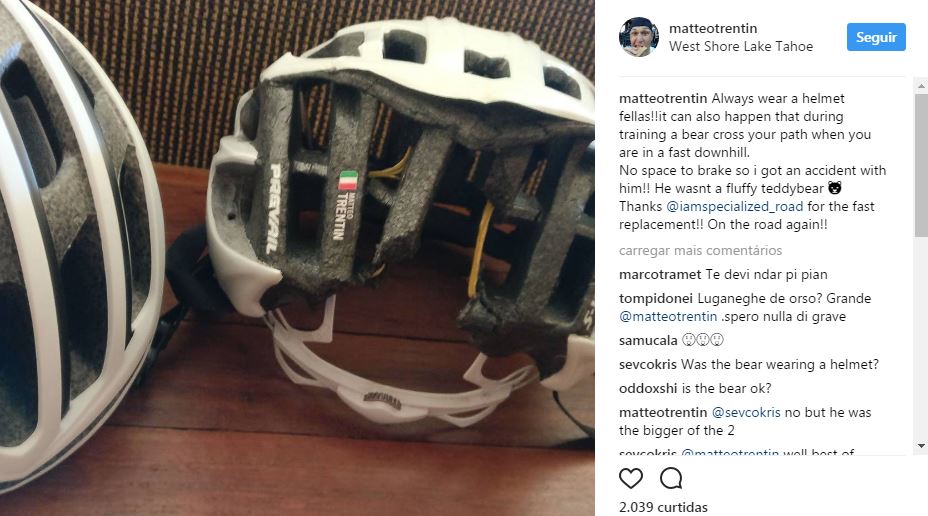The width and height of the screenshot is (928, 516).
Task: Open the @matteotrentin mention in tompidonei's comment
Action: (668, 317)
